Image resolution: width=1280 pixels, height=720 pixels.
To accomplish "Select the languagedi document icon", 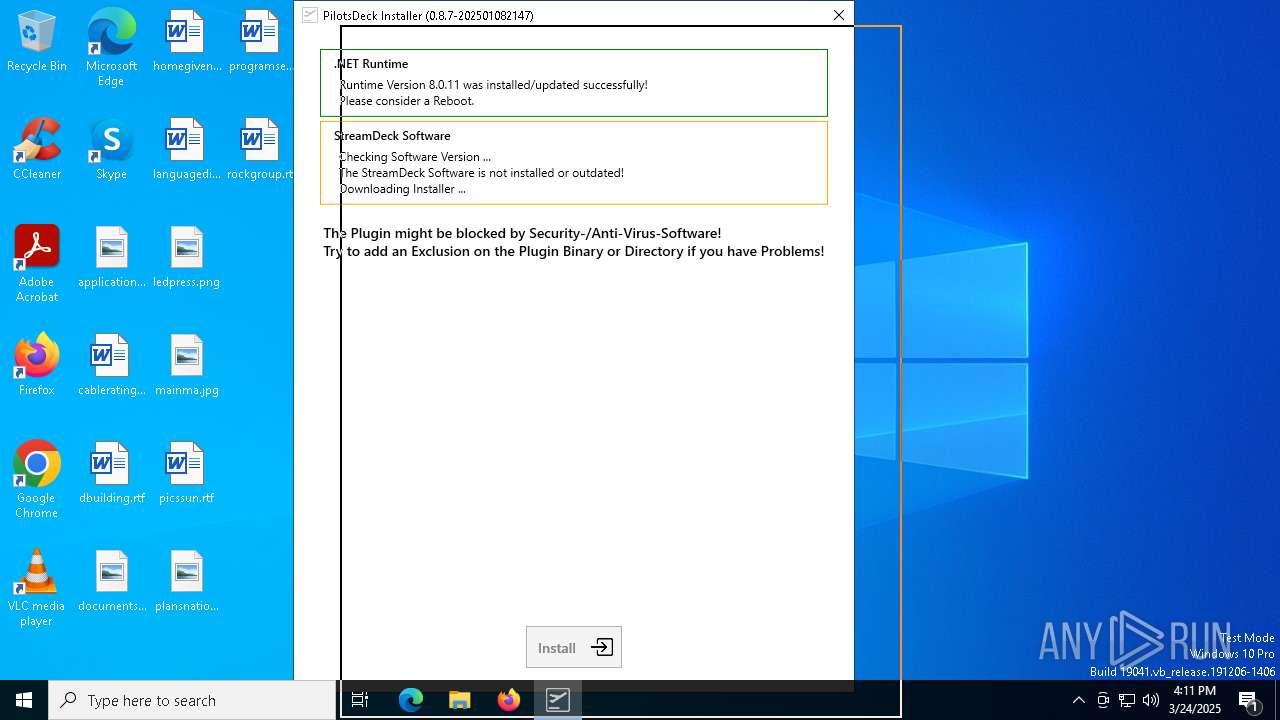I will (187, 150).
